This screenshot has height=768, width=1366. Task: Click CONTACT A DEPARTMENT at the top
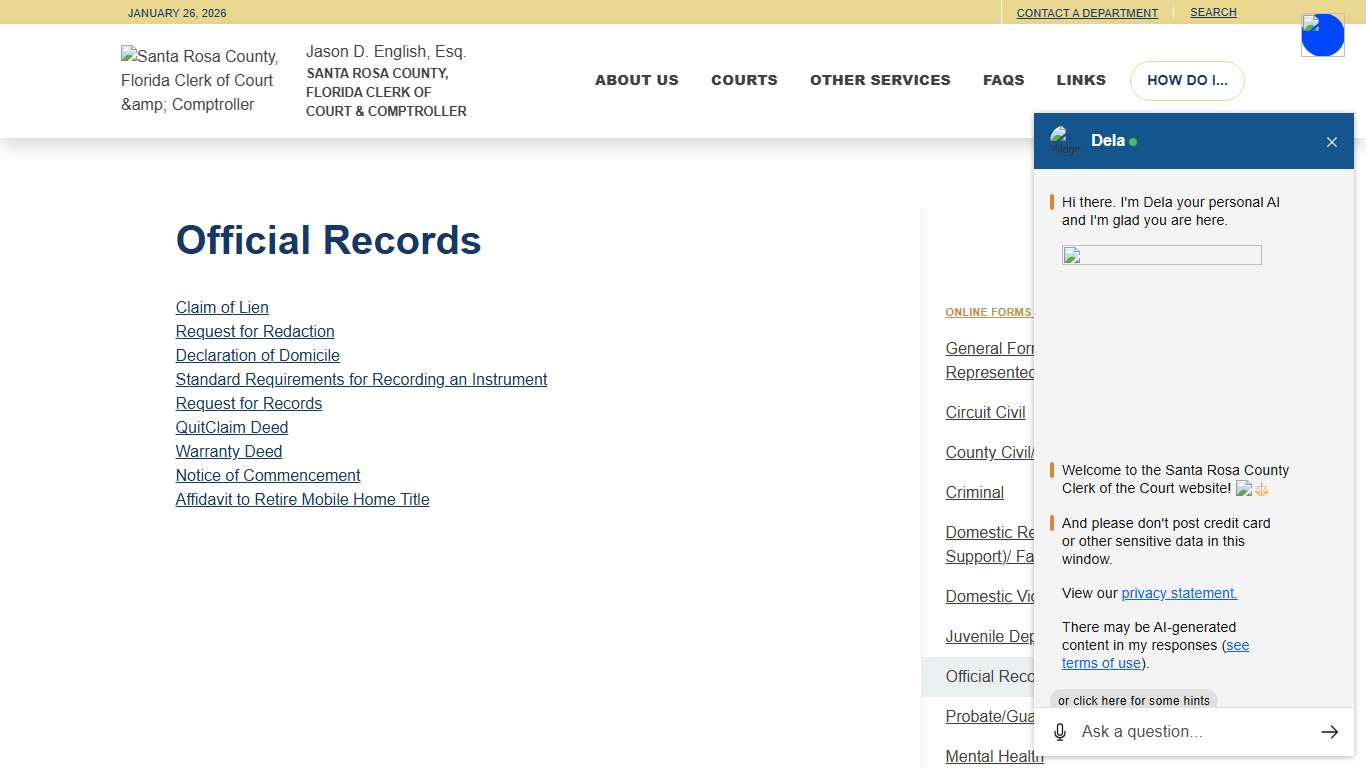(x=1087, y=12)
